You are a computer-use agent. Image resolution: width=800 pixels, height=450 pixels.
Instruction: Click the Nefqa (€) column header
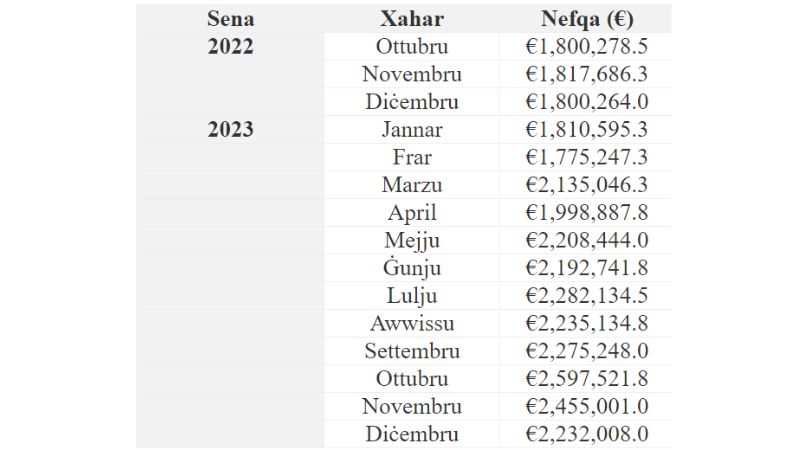[585, 19]
